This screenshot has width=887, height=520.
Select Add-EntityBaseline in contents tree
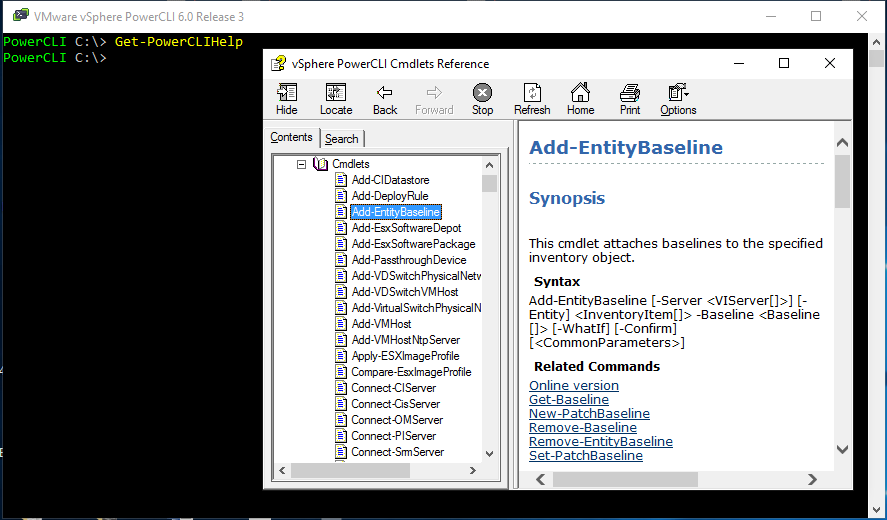tap(395, 212)
